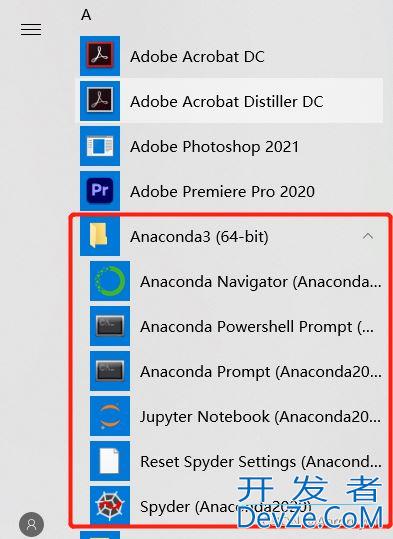Open Anaconda Navigator text entry
The image size is (393, 539).
point(261,282)
